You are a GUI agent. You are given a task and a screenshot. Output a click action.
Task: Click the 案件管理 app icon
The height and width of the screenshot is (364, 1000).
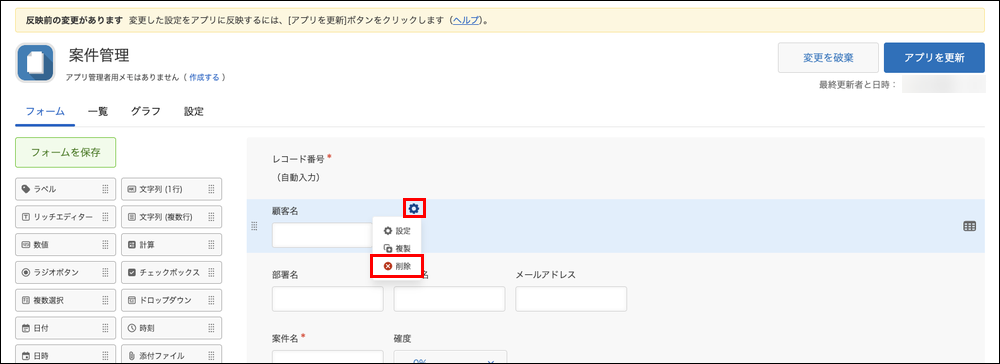coord(35,62)
